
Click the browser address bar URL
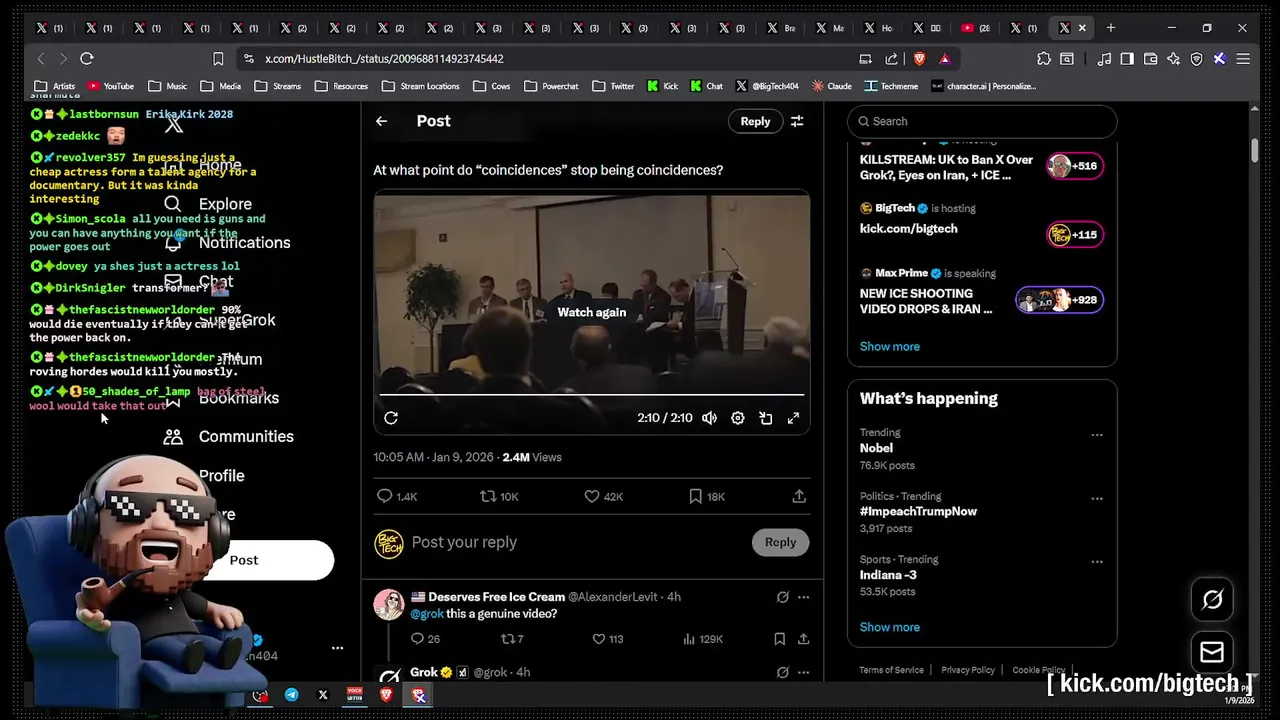click(384, 59)
